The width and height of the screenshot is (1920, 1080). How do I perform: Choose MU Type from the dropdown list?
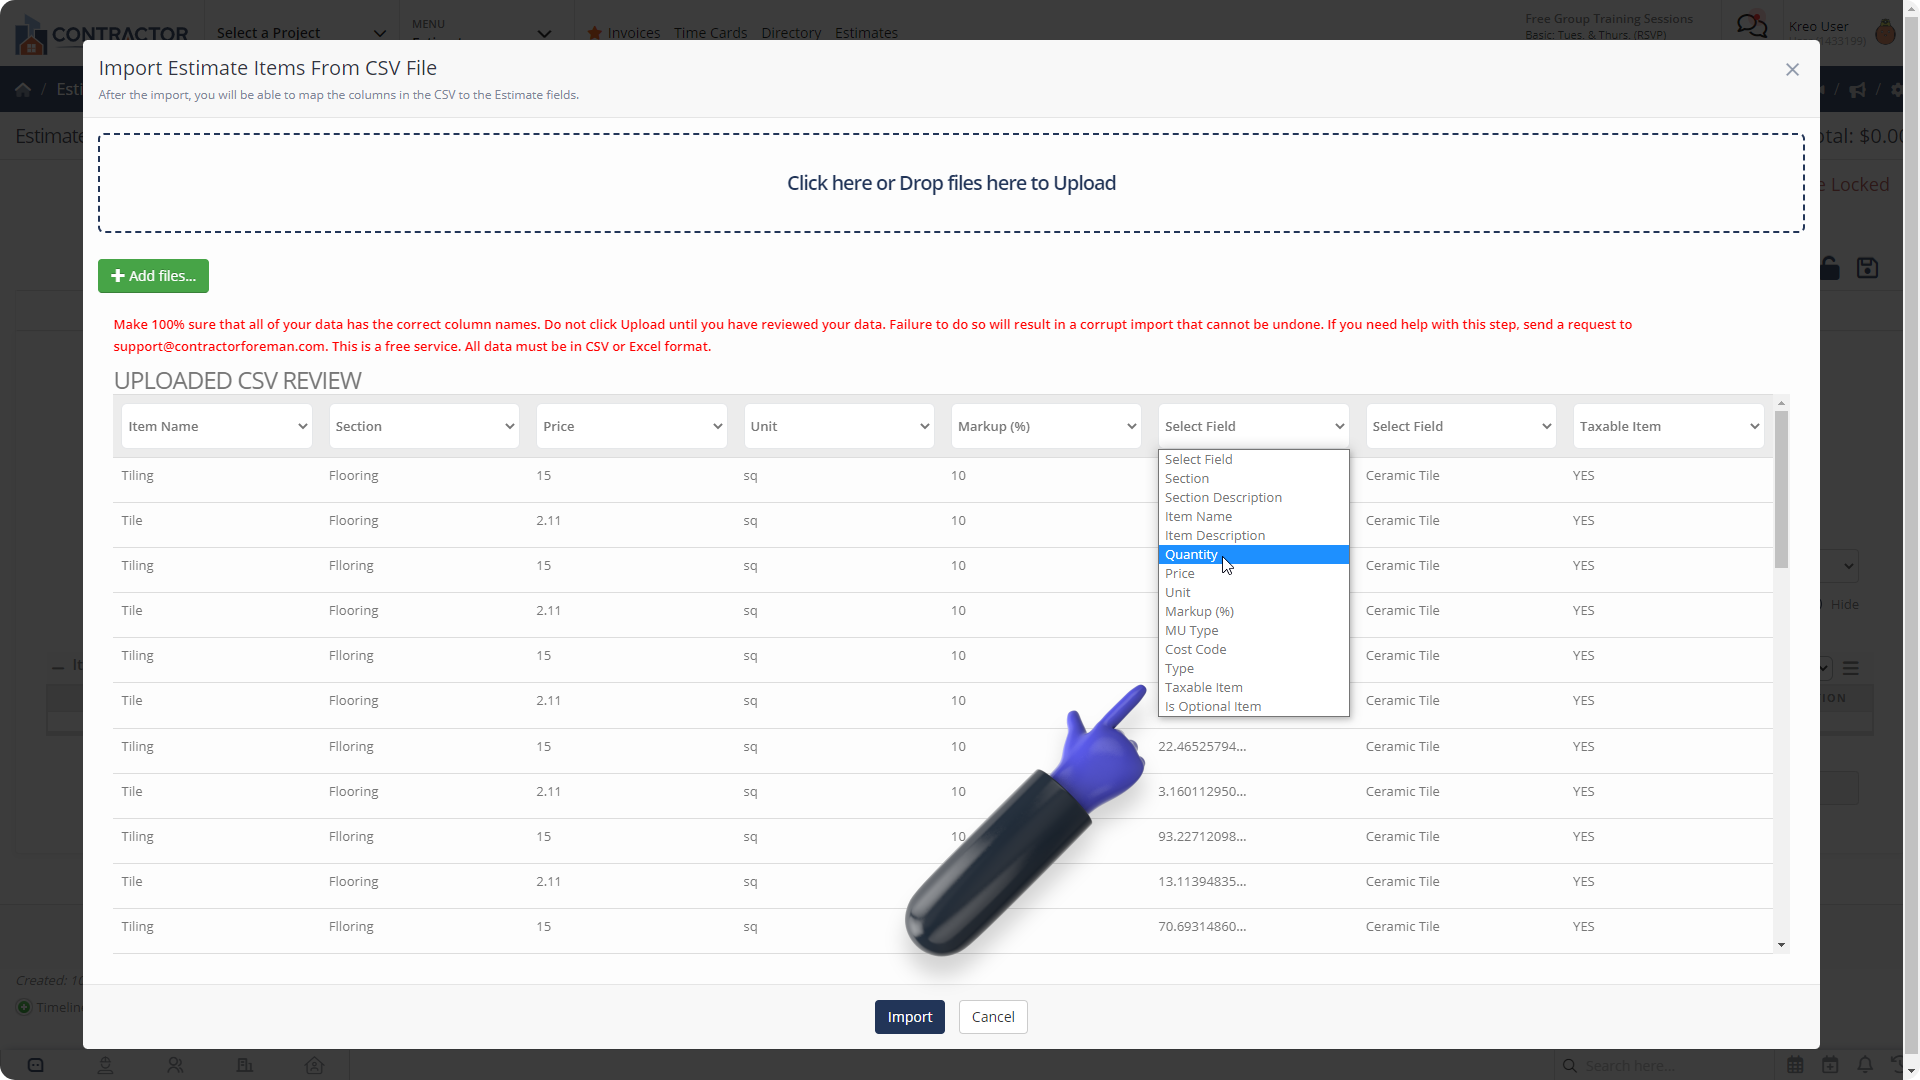tap(1254, 630)
